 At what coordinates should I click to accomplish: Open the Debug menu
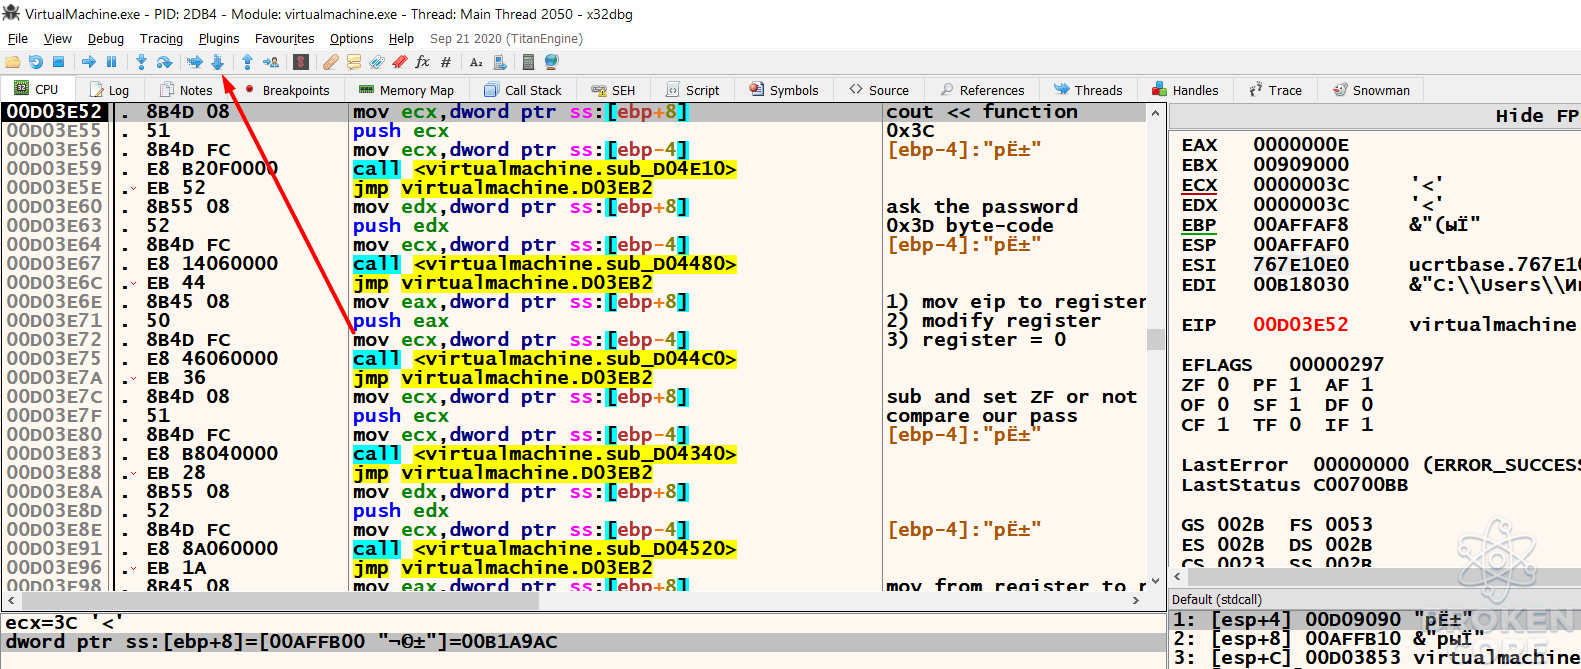(106, 38)
